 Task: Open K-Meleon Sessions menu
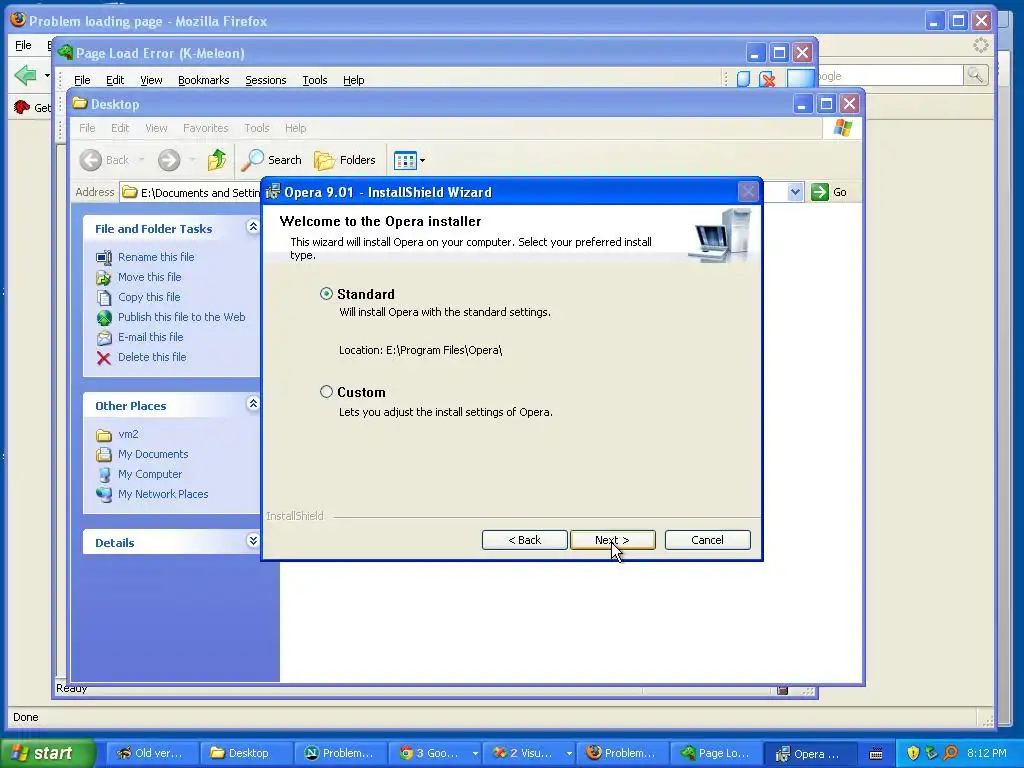(265, 80)
